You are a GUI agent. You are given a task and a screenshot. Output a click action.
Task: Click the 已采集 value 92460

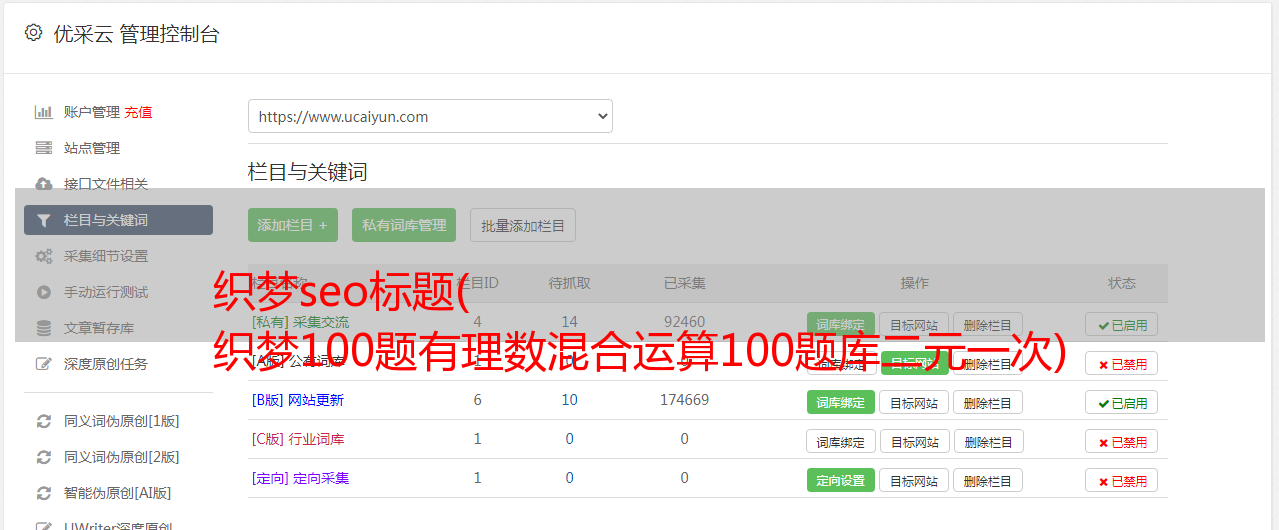pyautogui.click(x=685, y=322)
